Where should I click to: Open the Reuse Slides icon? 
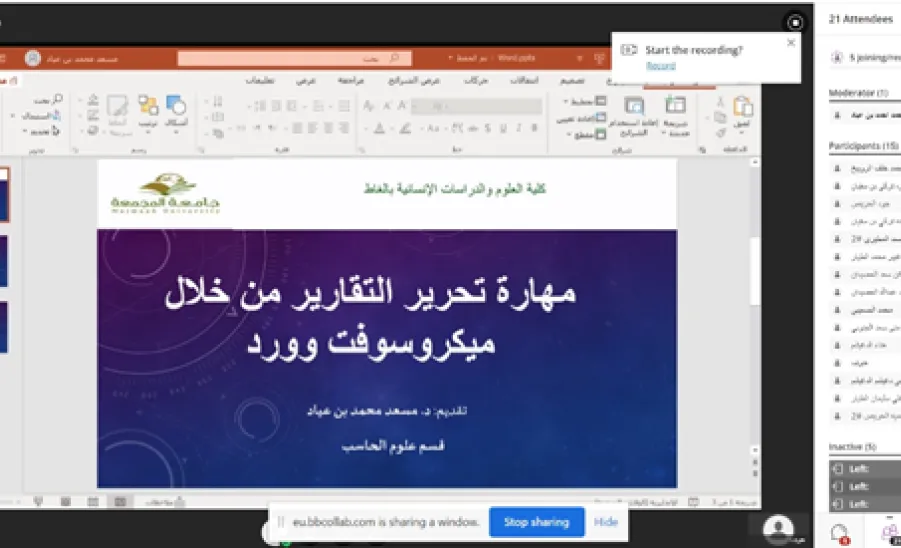pos(634,106)
